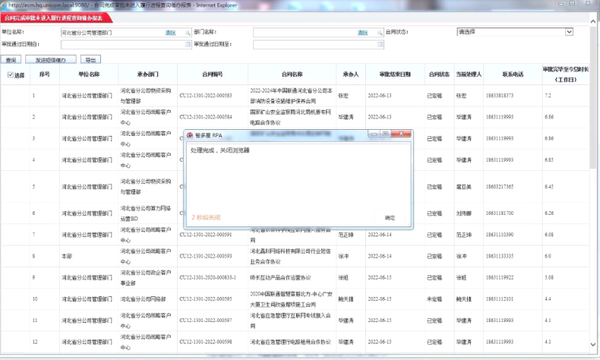Click phone number 18631119922 in row 9

tap(500, 278)
